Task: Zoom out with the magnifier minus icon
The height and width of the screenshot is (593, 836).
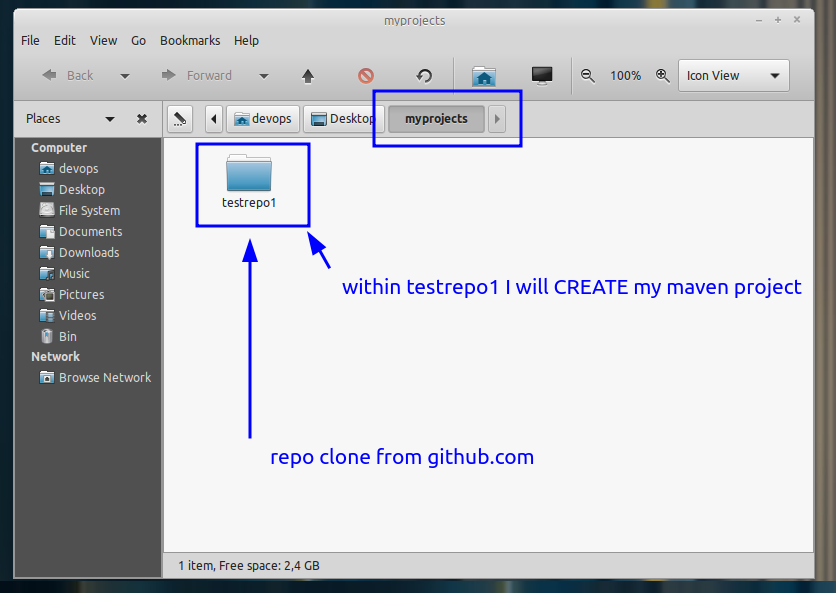Action: (x=588, y=76)
